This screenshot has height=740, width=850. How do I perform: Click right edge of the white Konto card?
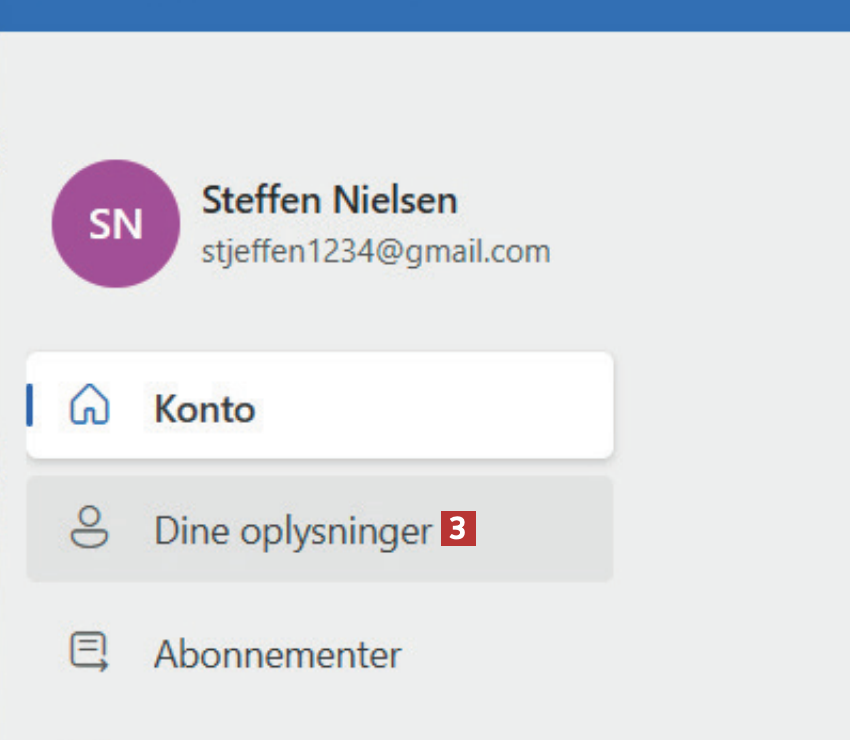[600, 406]
